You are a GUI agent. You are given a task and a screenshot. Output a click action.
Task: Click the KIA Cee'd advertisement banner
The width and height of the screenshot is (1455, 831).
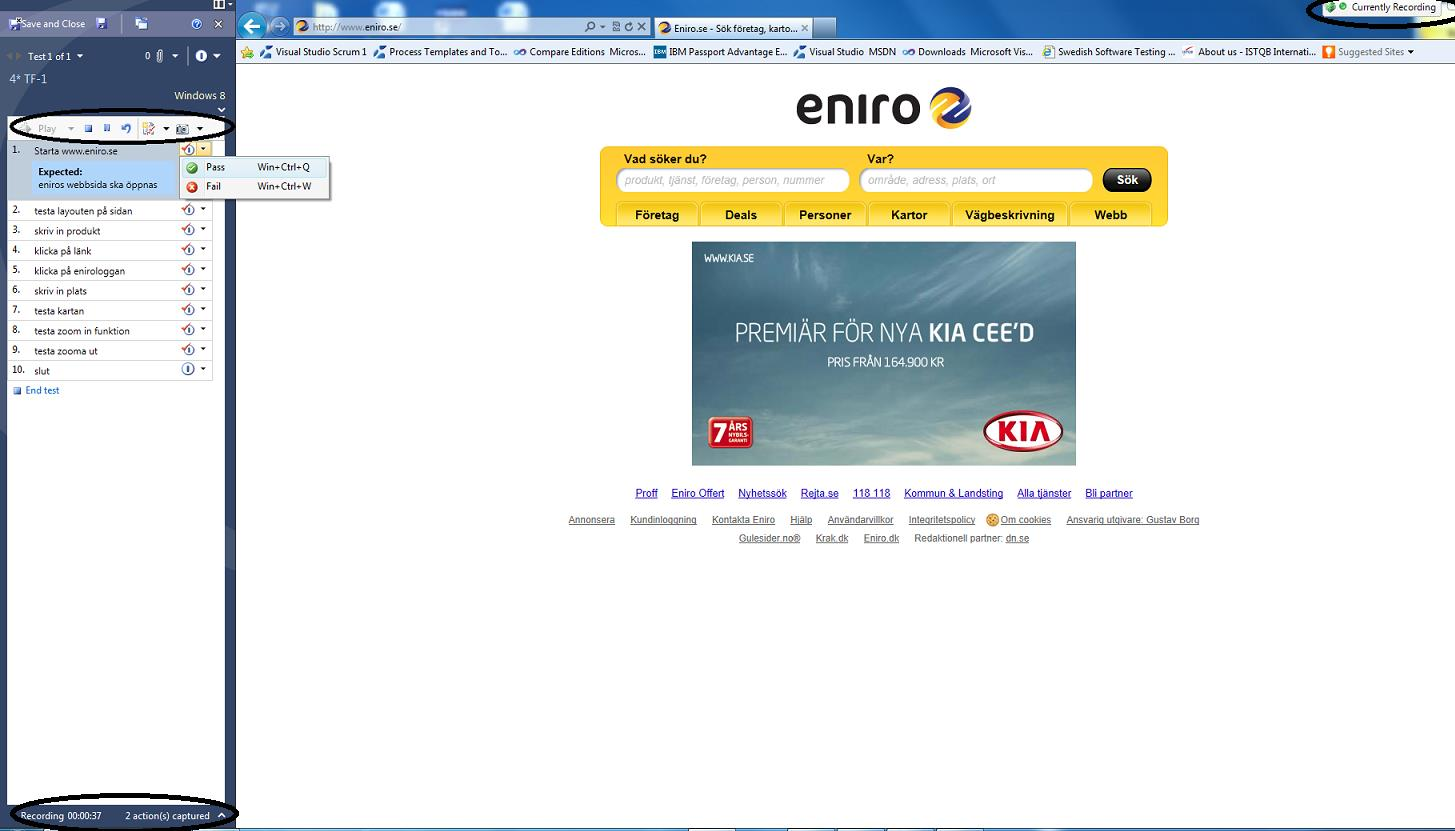pos(884,353)
